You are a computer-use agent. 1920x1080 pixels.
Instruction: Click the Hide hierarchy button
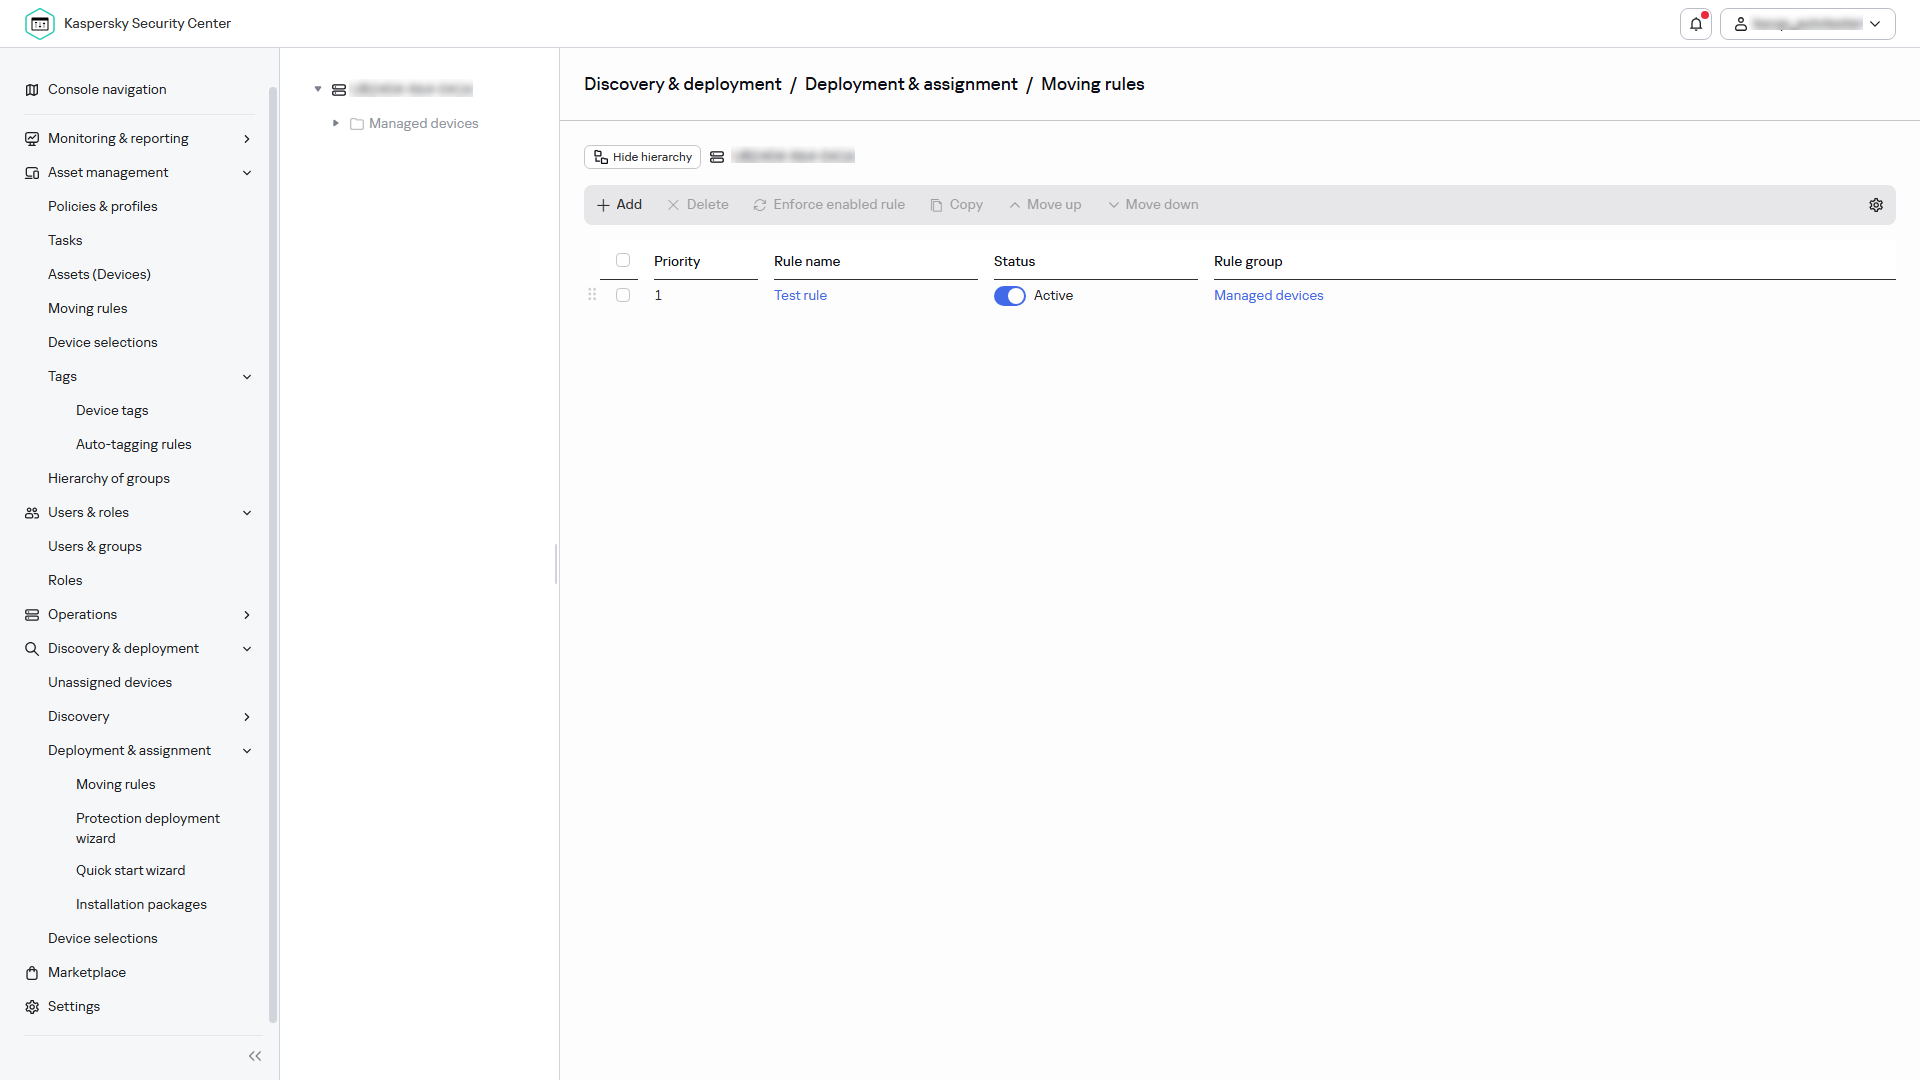pos(642,157)
